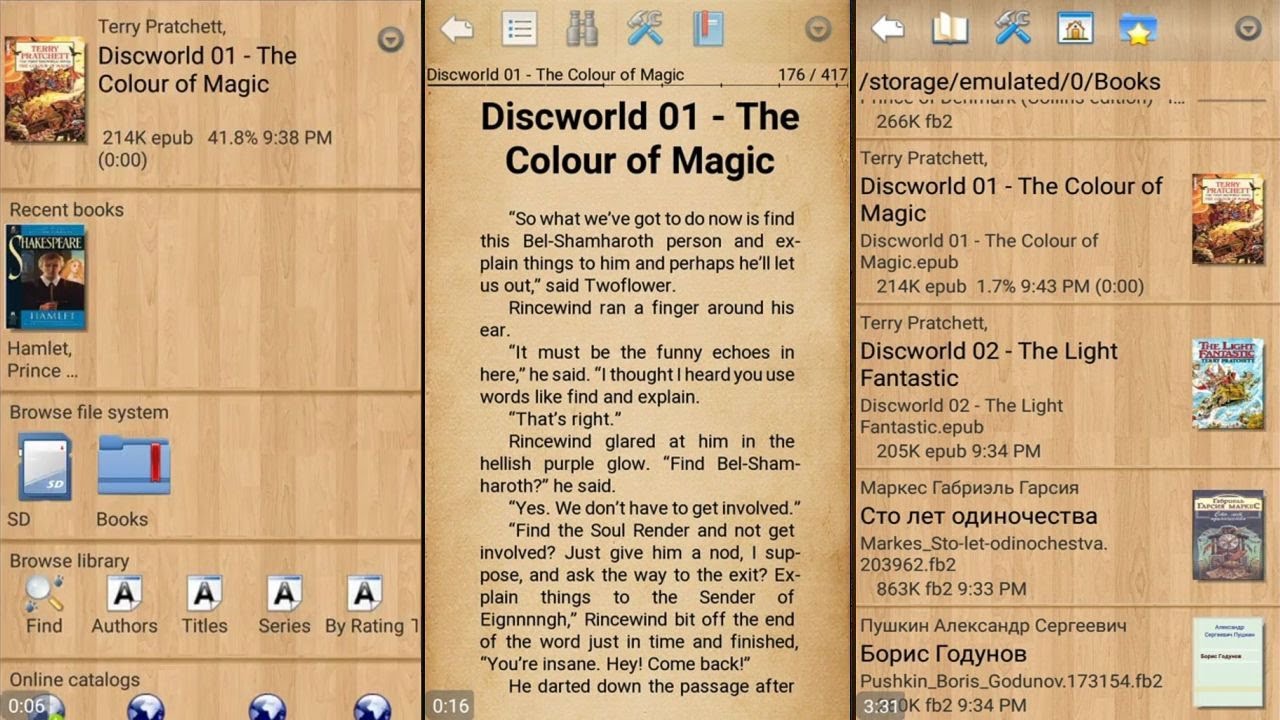
Task: Tap The Colour of Magic cover in the file list
Action: pos(1227,220)
